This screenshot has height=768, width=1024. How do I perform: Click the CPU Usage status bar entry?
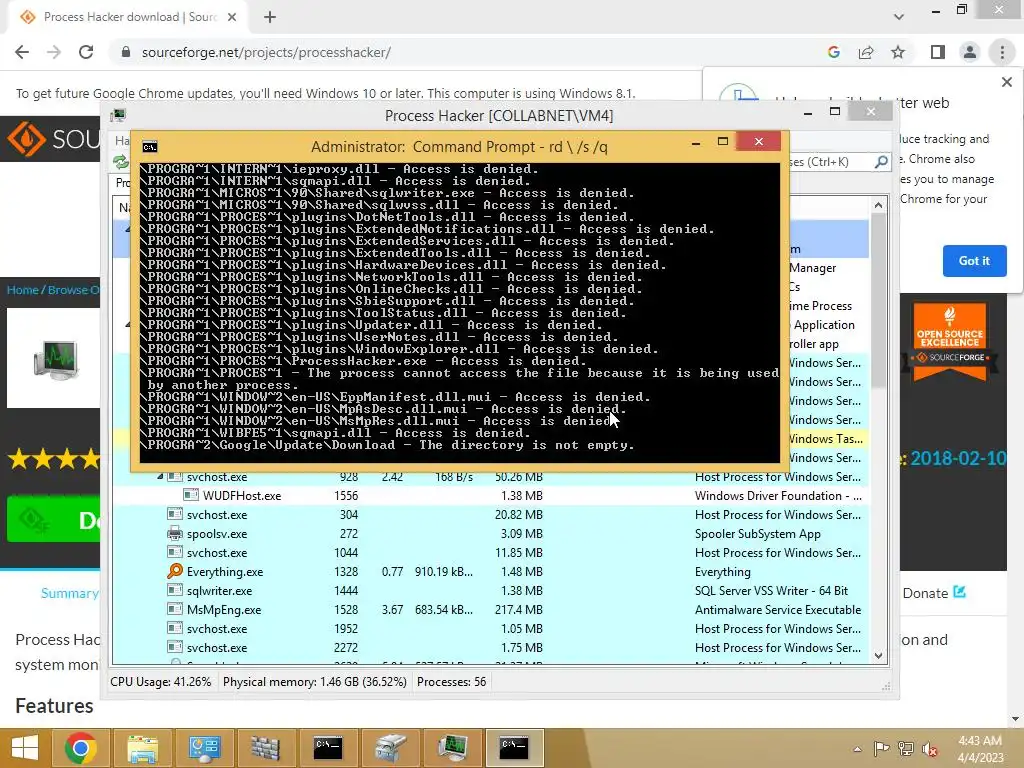pos(161,682)
